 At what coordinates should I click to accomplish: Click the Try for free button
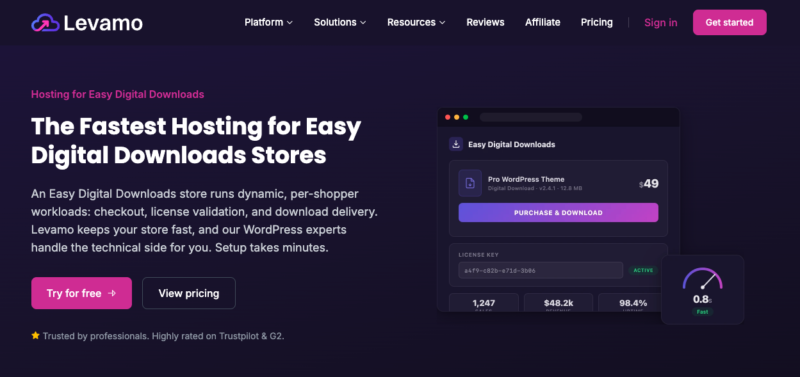[x=81, y=293]
